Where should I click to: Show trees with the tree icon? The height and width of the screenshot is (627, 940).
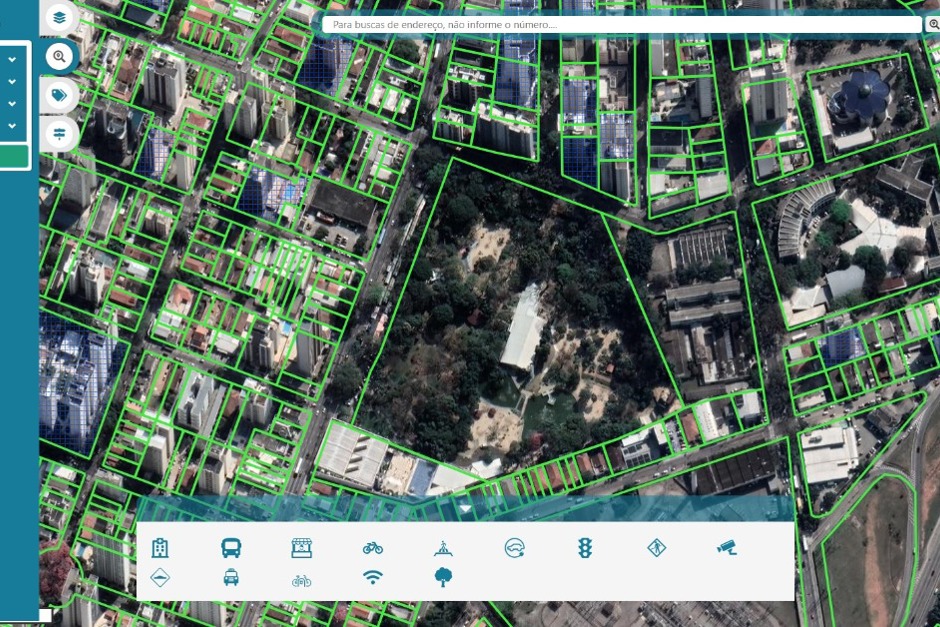point(443,578)
